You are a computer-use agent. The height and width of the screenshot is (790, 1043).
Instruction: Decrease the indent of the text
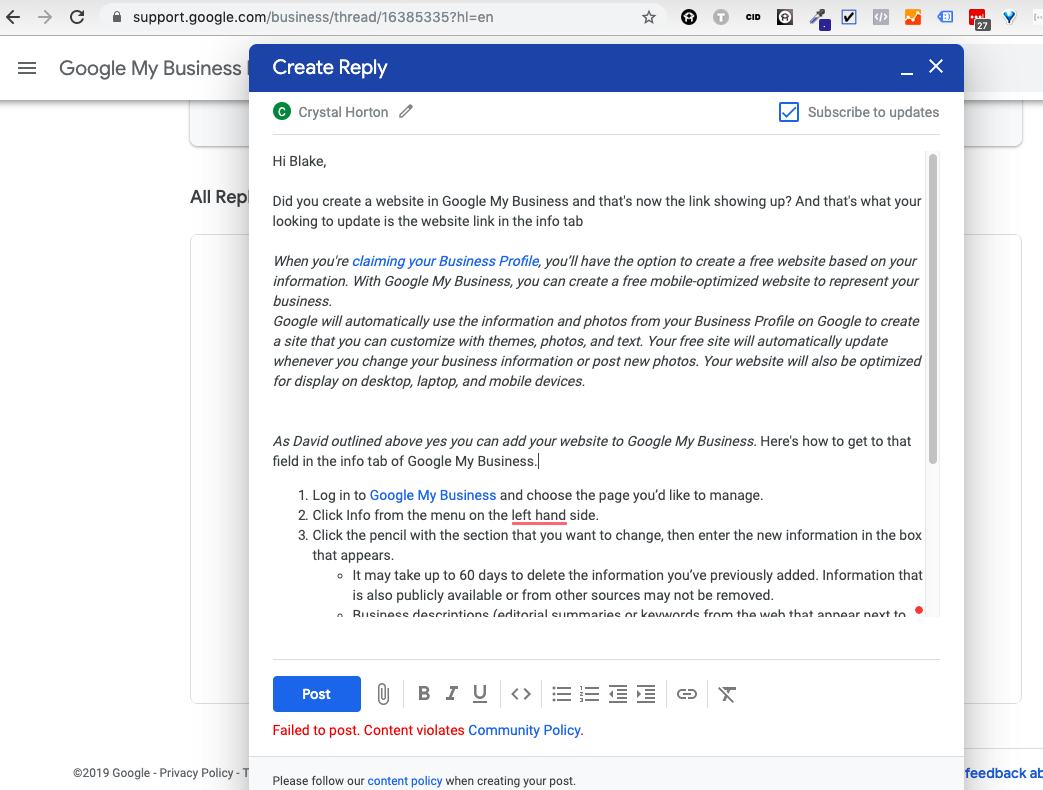(x=618, y=694)
